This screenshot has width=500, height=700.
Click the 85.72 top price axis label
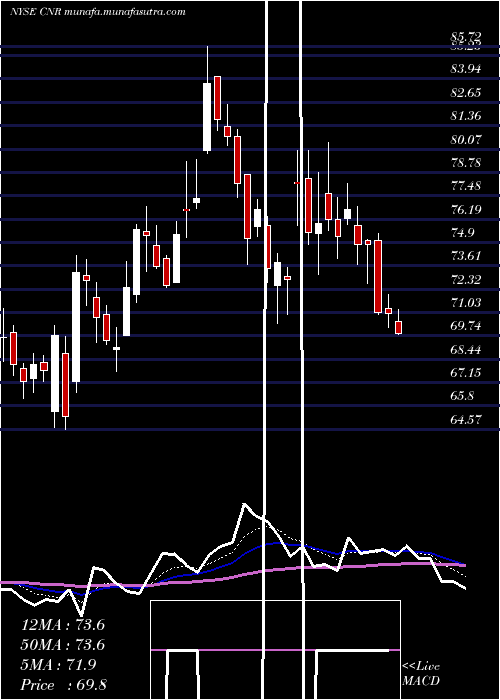(x=466, y=37)
